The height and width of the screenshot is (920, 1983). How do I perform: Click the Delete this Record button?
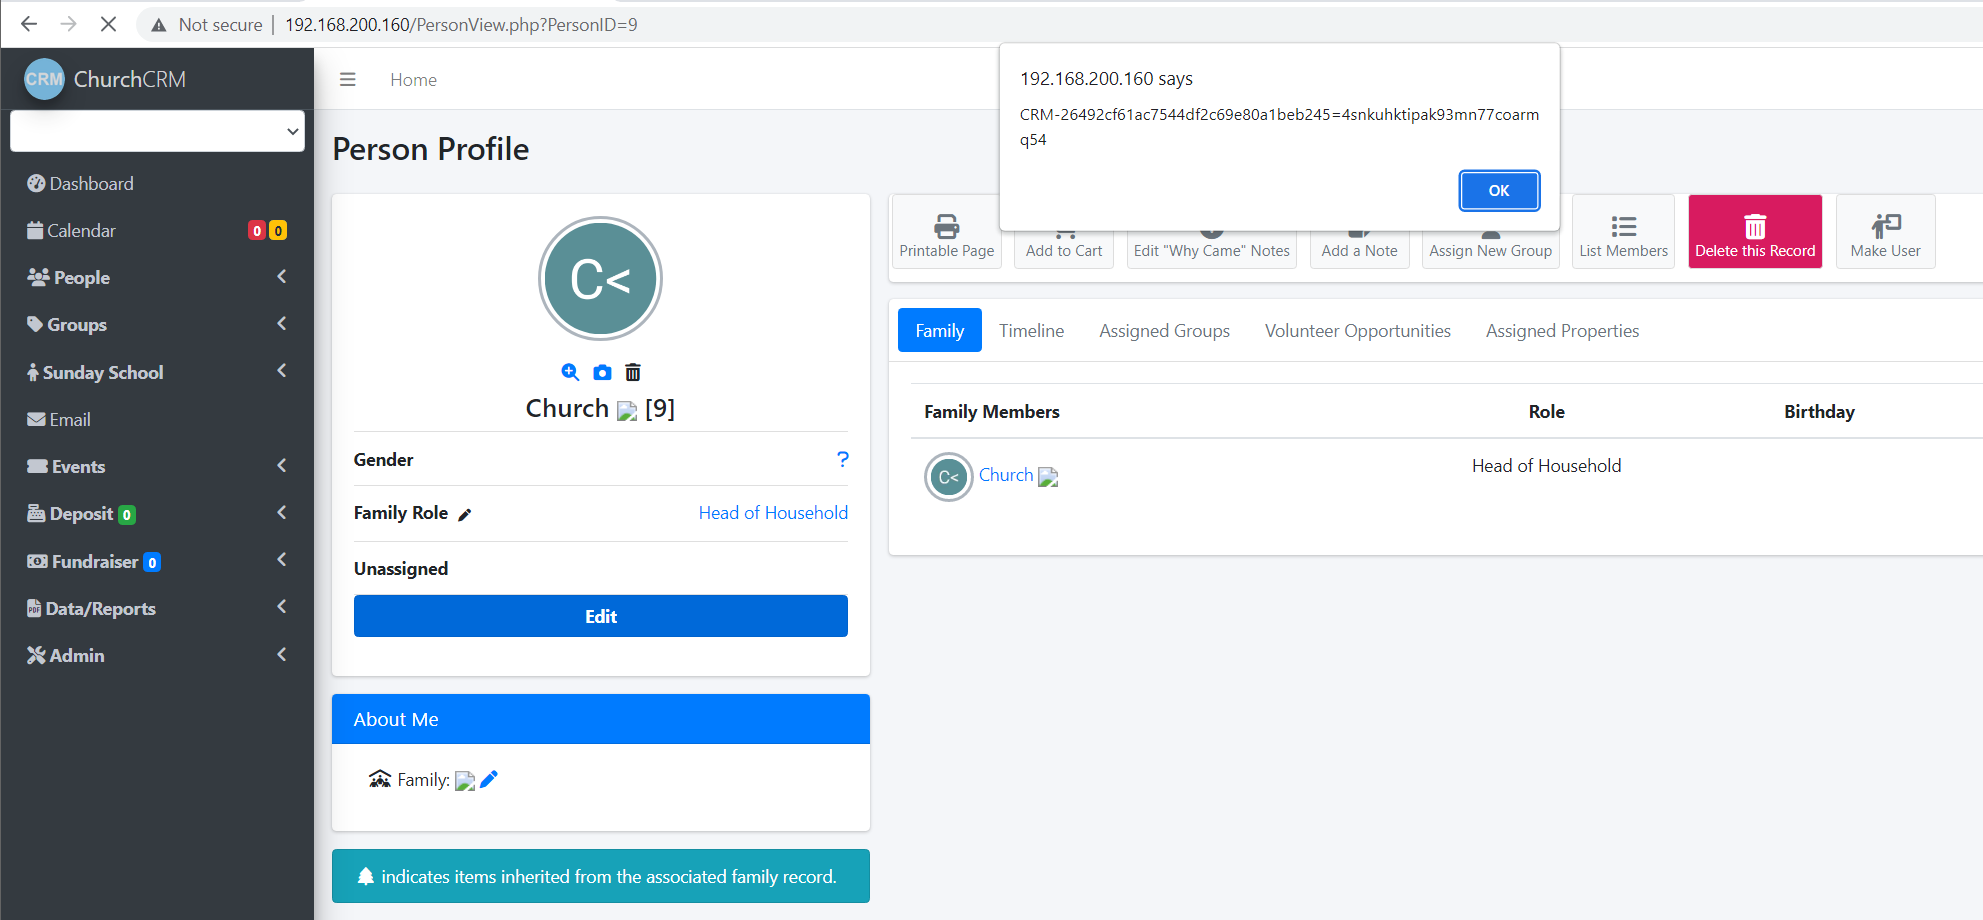coord(1755,232)
